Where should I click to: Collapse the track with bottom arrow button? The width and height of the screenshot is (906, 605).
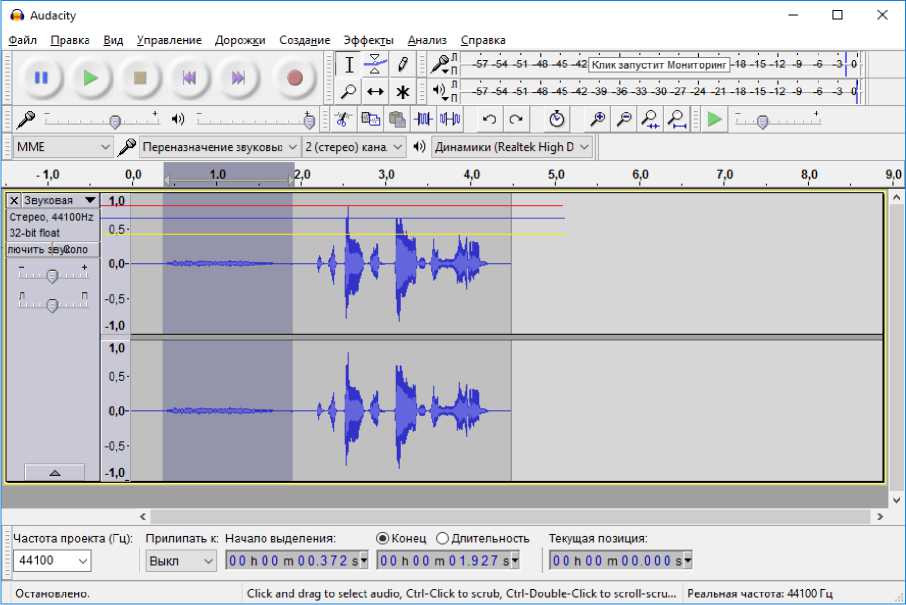coord(54,472)
